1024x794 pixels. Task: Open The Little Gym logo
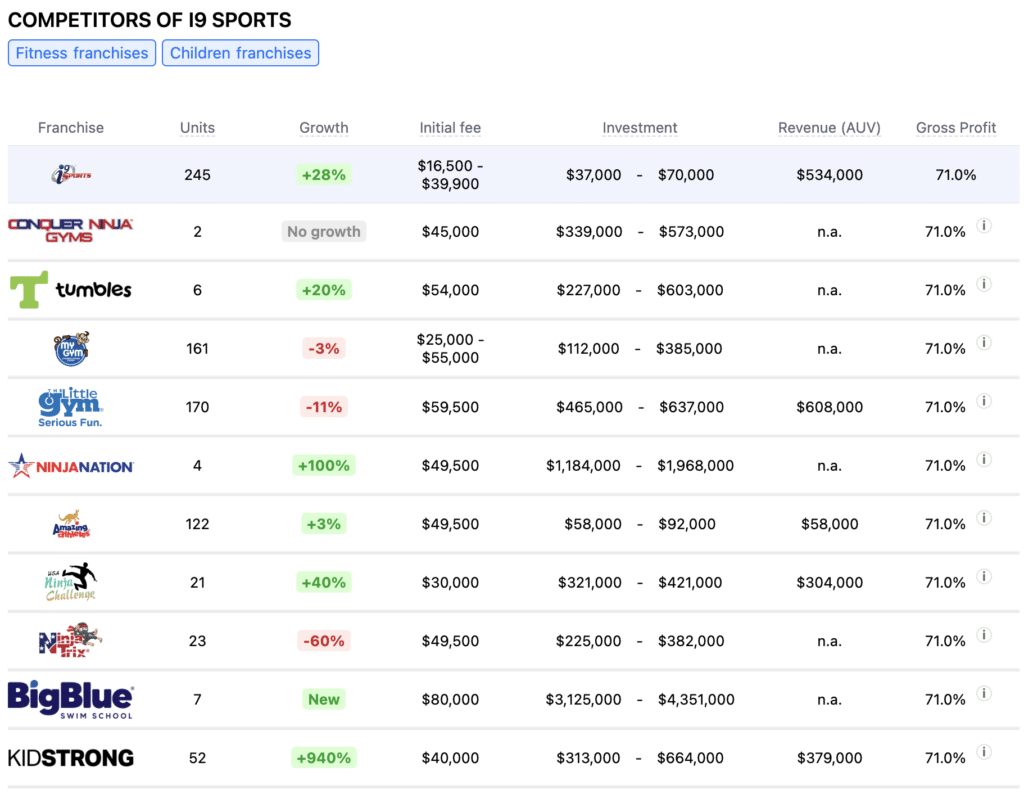(71, 407)
